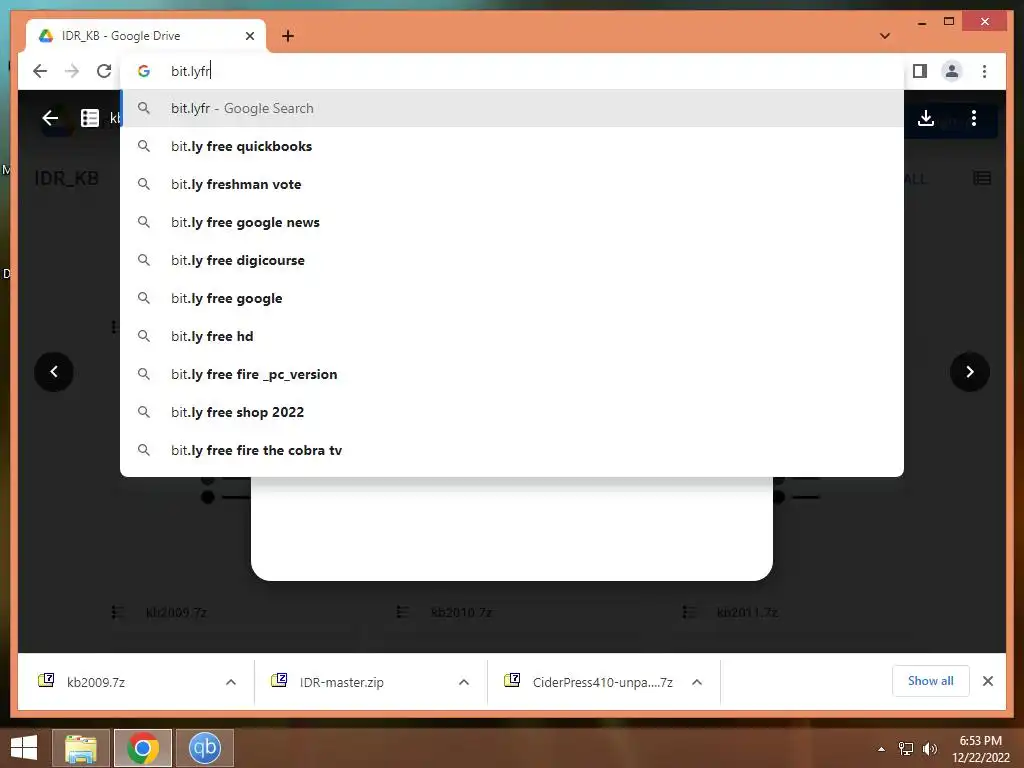Expand options chevron for kb2009.7z download
The height and width of the screenshot is (768, 1024).
pos(231,682)
